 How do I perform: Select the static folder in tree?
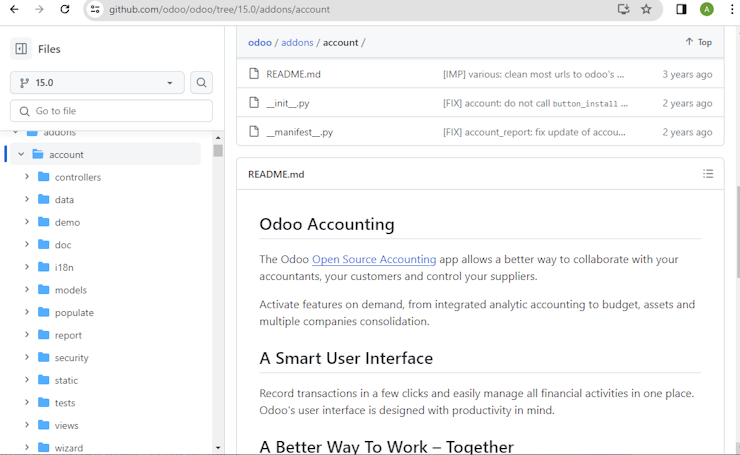click(x=66, y=380)
